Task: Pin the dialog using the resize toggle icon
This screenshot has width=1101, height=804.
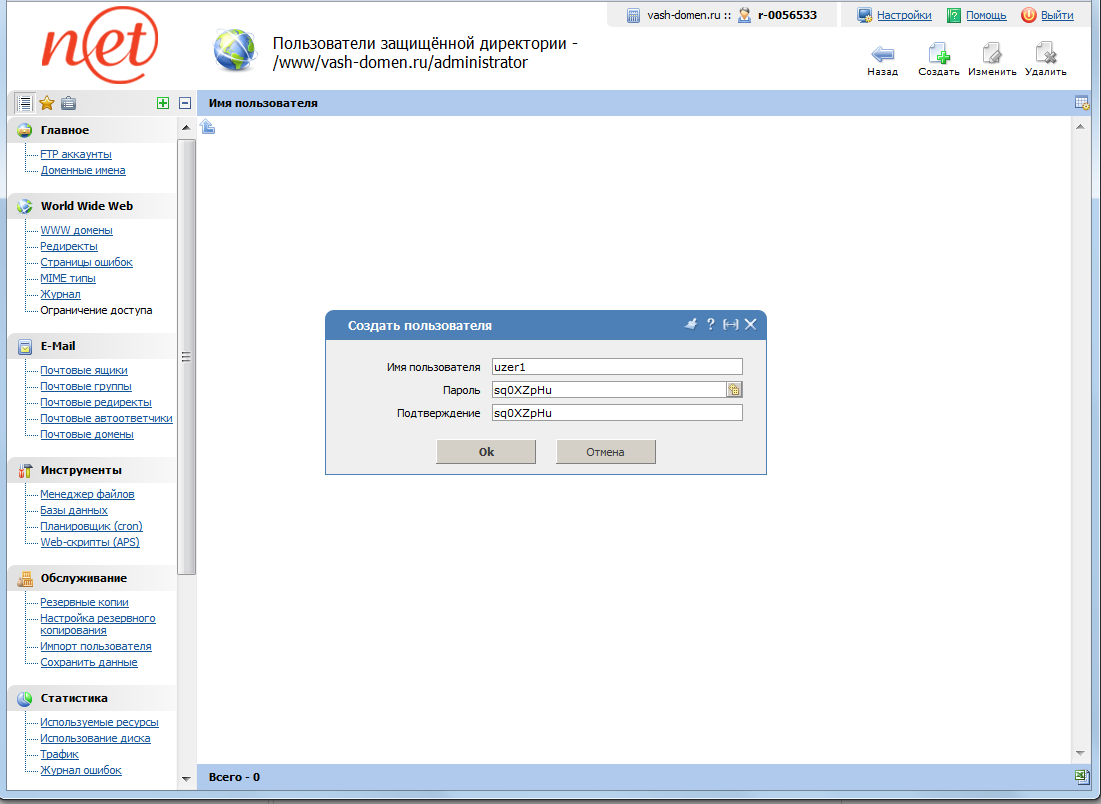Action: click(731, 324)
